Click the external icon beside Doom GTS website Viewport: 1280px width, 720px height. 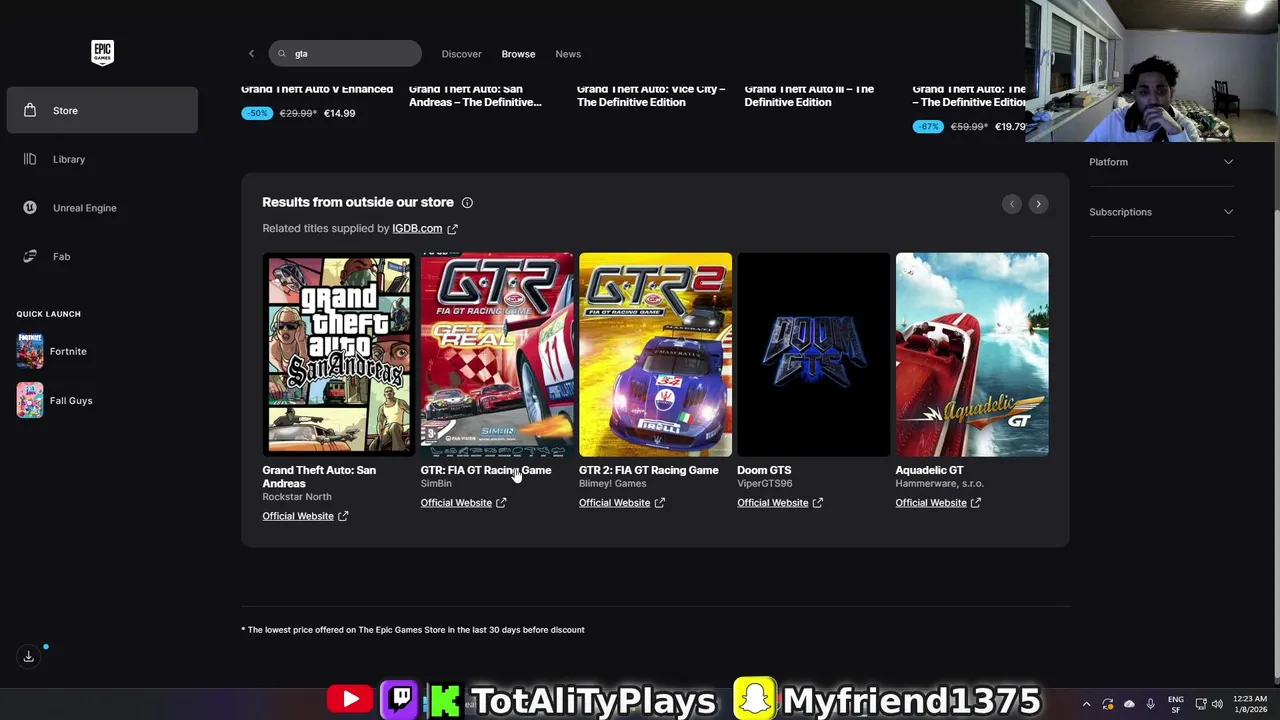(818, 503)
